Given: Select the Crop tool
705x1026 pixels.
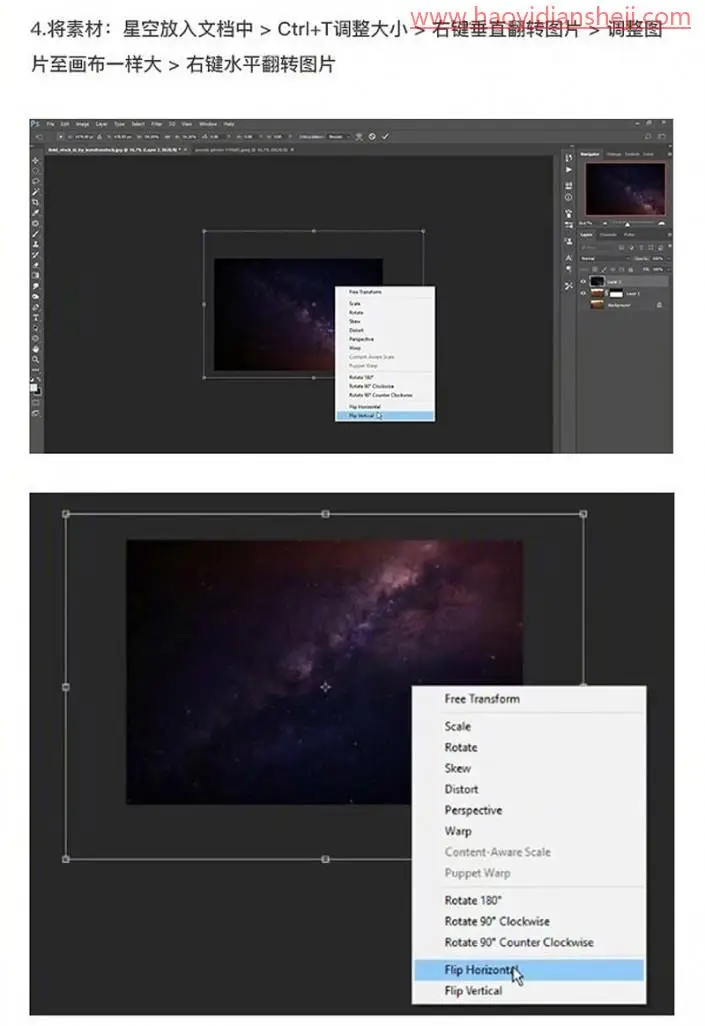Looking at the screenshot, I should [x=35, y=202].
